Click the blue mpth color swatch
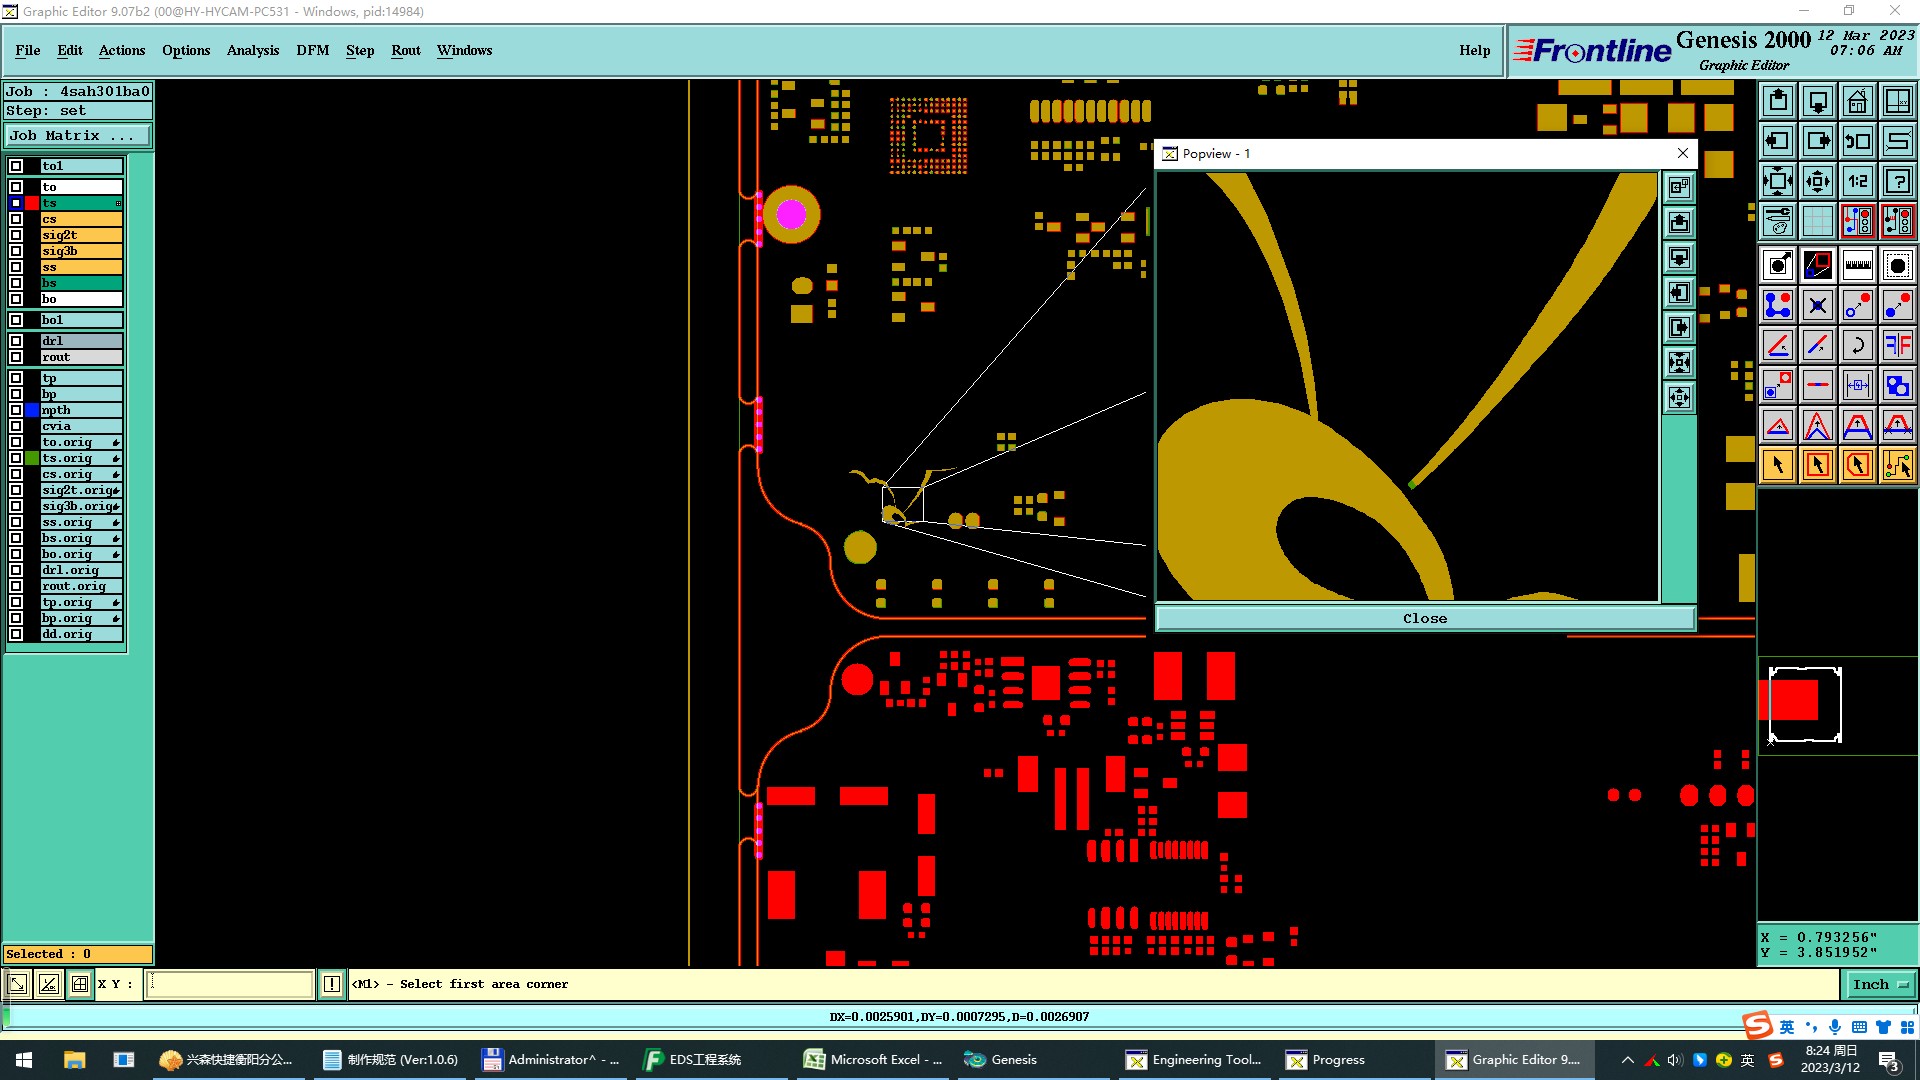Screen dimensions: 1920x1080 pyautogui.click(x=32, y=410)
